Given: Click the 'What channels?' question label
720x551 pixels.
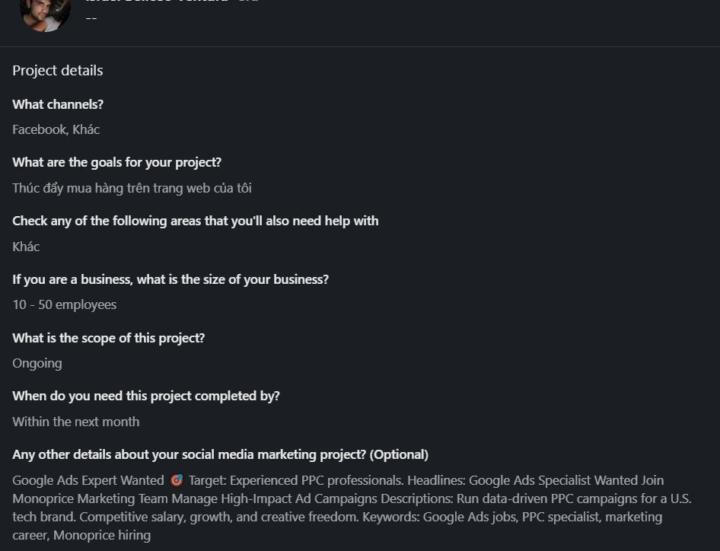Looking at the screenshot, I should pyautogui.click(x=58, y=104).
